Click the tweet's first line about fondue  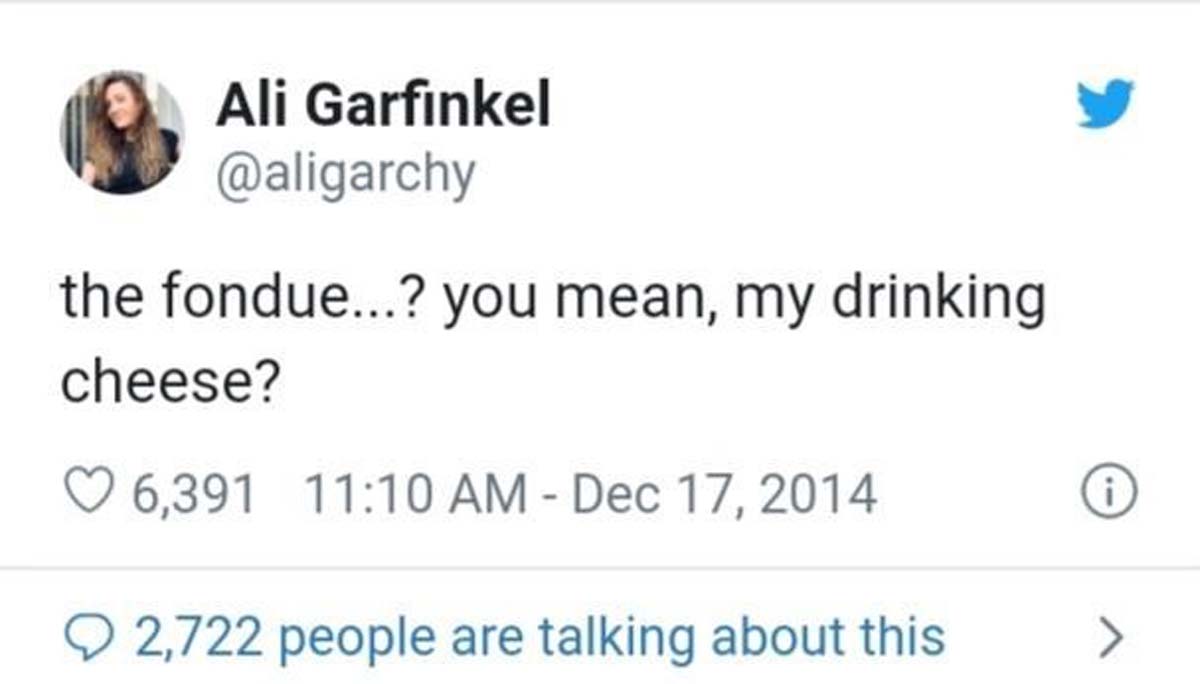coord(552,303)
